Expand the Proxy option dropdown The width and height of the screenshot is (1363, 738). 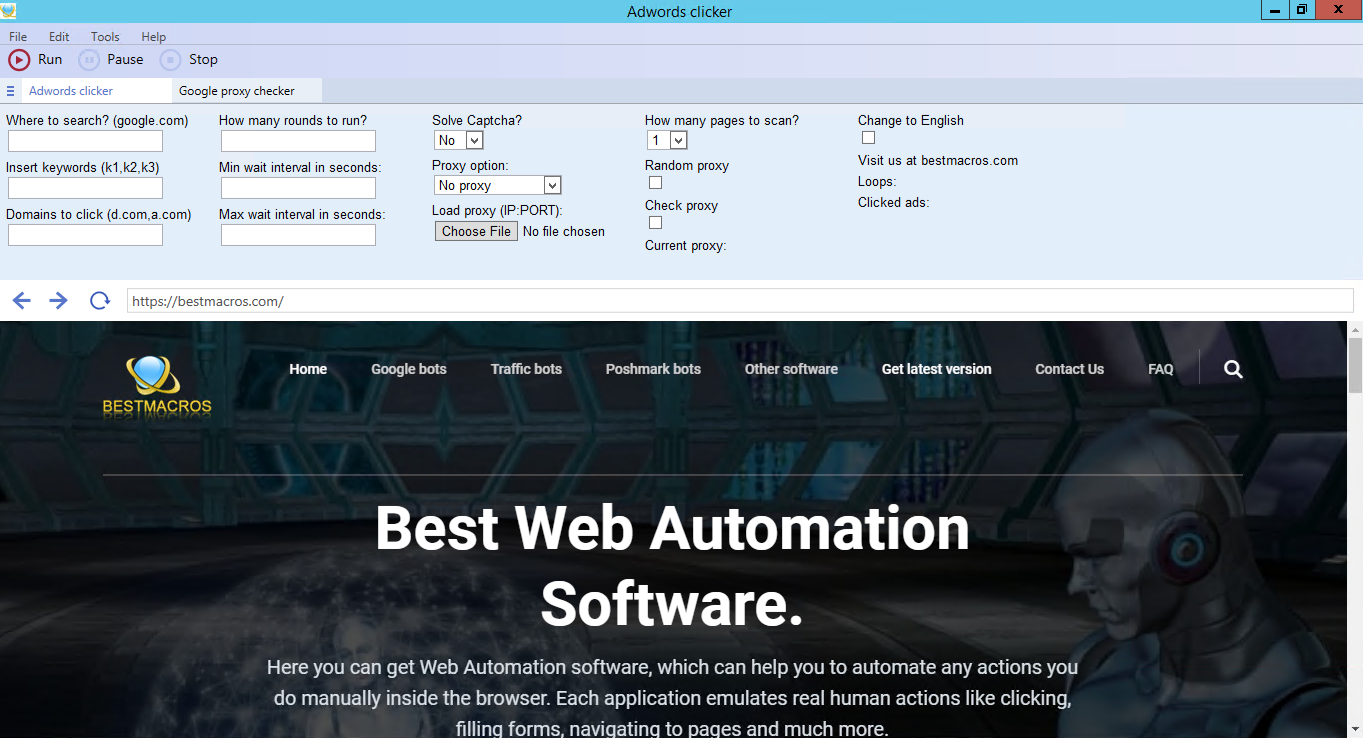coord(498,185)
